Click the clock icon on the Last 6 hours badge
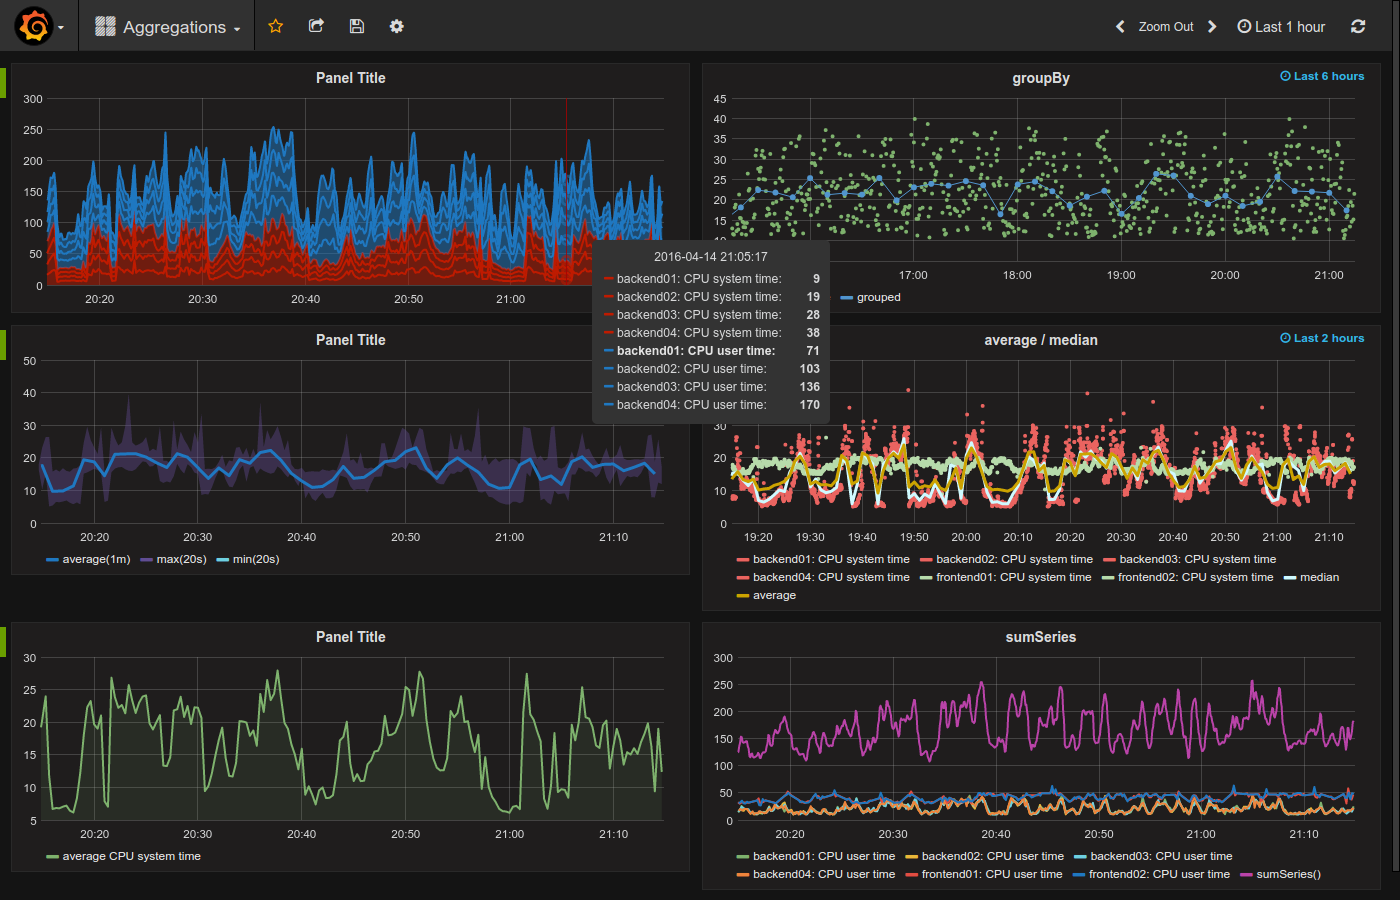Viewport: 1400px width, 900px height. (1285, 75)
